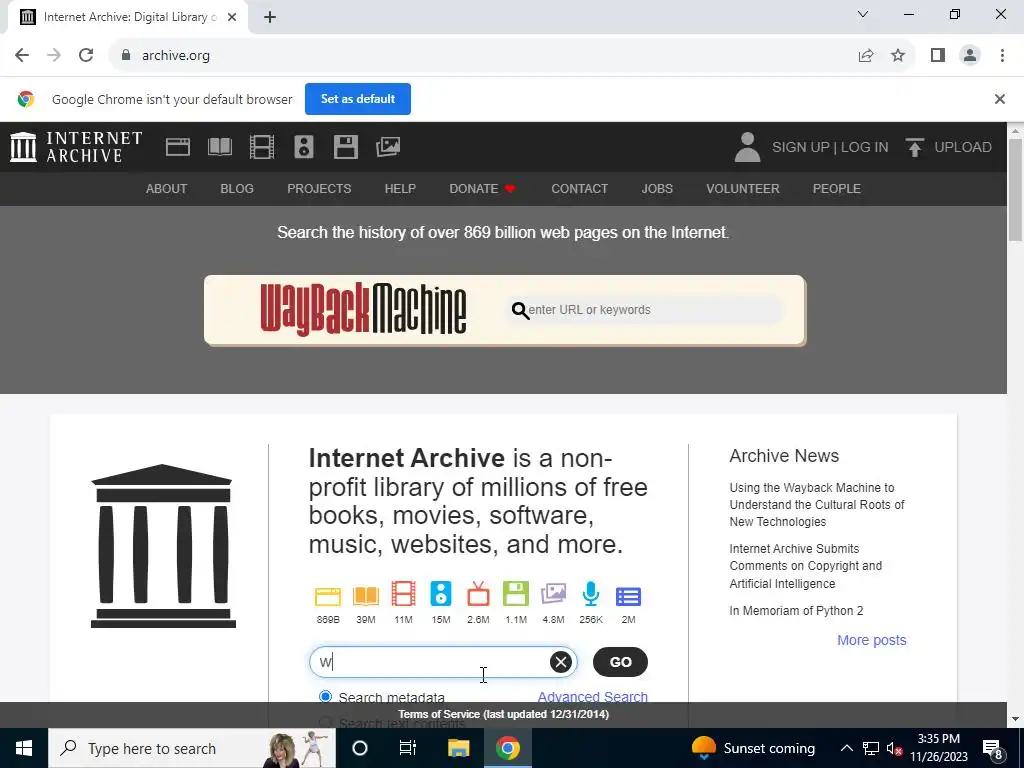1024x768 pixels.
Task: Click the share page icon in address bar
Action: pyautogui.click(x=865, y=56)
